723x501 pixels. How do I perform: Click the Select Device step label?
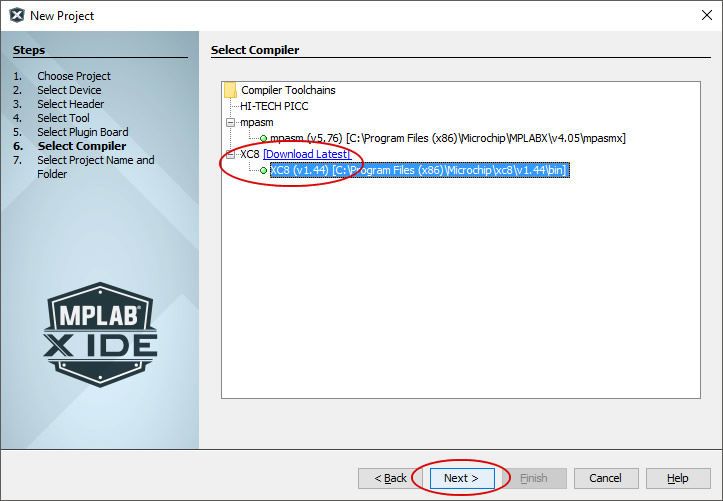69,90
